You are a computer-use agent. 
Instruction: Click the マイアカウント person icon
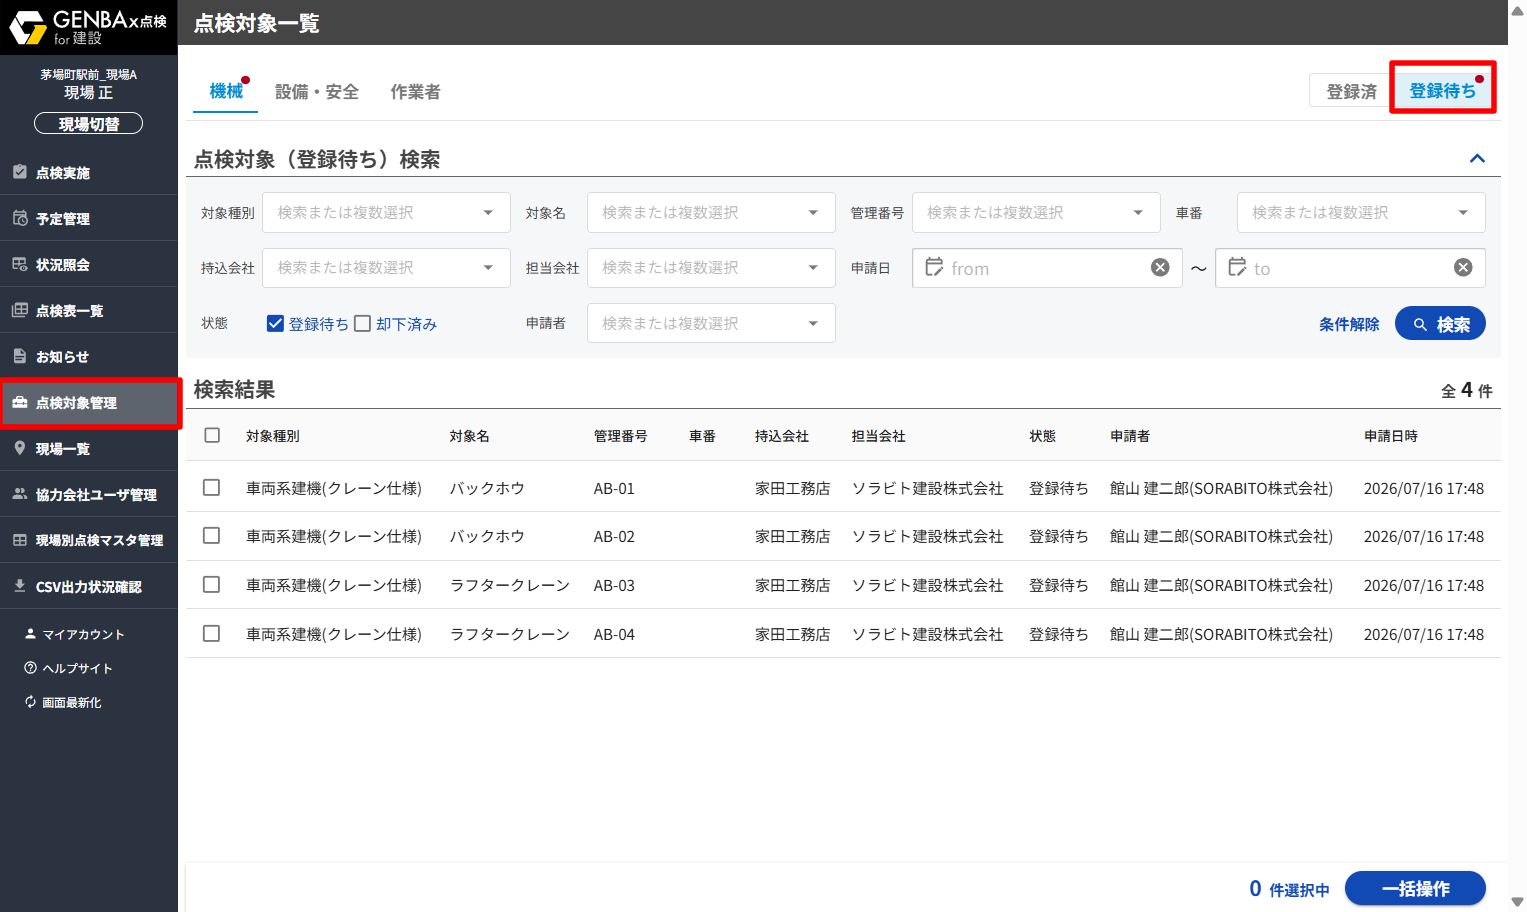[31, 634]
